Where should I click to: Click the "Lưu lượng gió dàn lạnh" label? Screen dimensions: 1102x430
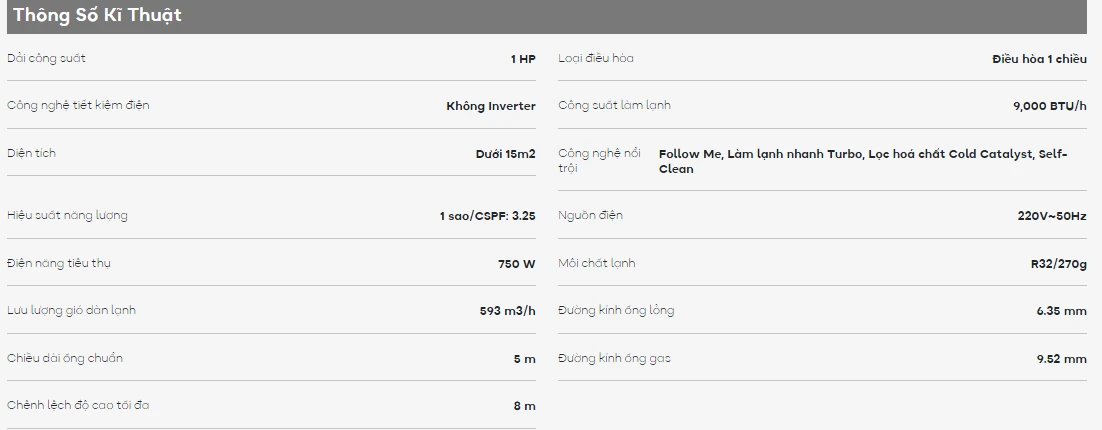pos(71,310)
